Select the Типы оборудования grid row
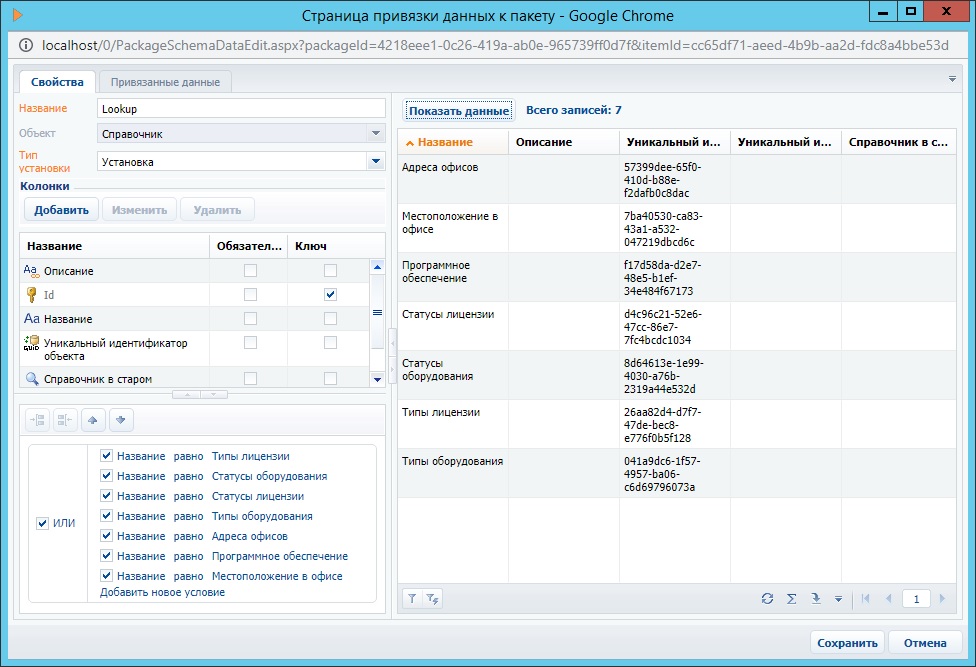The width and height of the screenshot is (976, 667). click(x=677, y=473)
